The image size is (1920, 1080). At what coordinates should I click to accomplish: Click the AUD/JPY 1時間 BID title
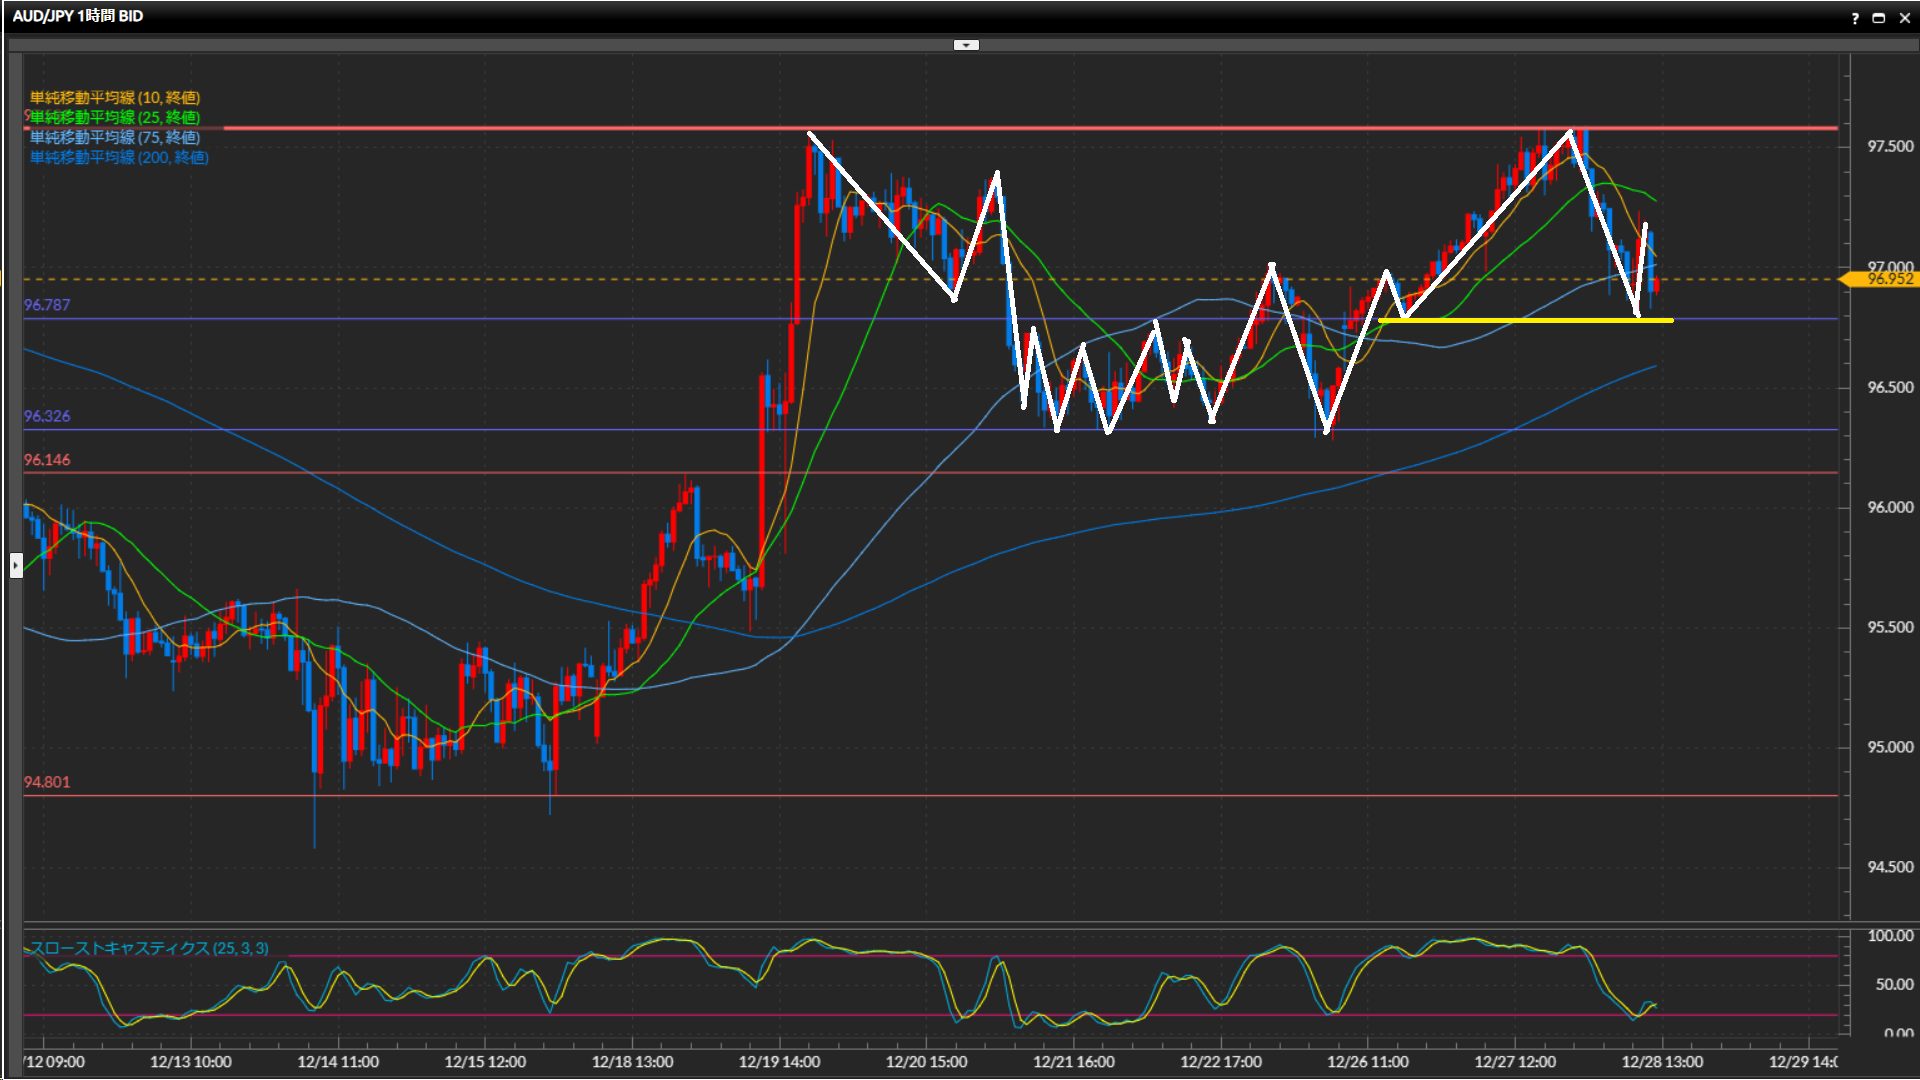[x=78, y=16]
